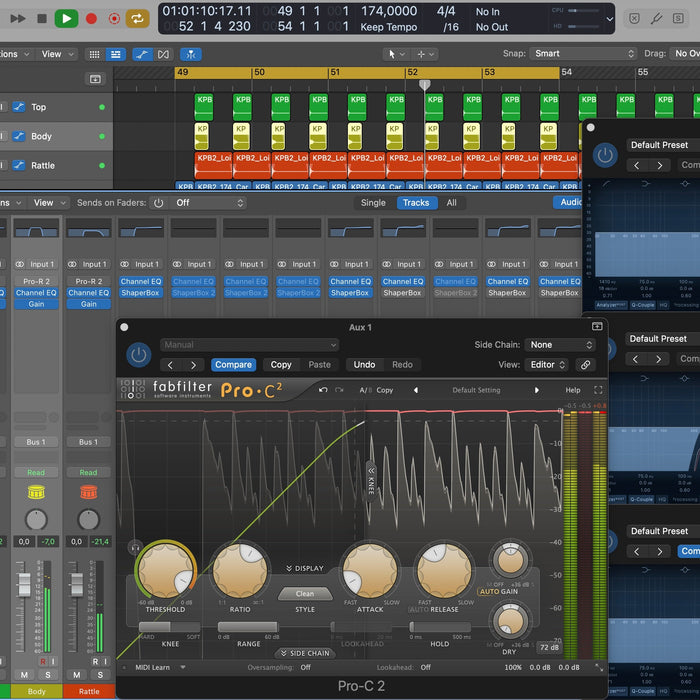The height and width of the screenshot is (700, 700).
Task: Click the AUTO release toggle
Action: [x=418, y=609]
